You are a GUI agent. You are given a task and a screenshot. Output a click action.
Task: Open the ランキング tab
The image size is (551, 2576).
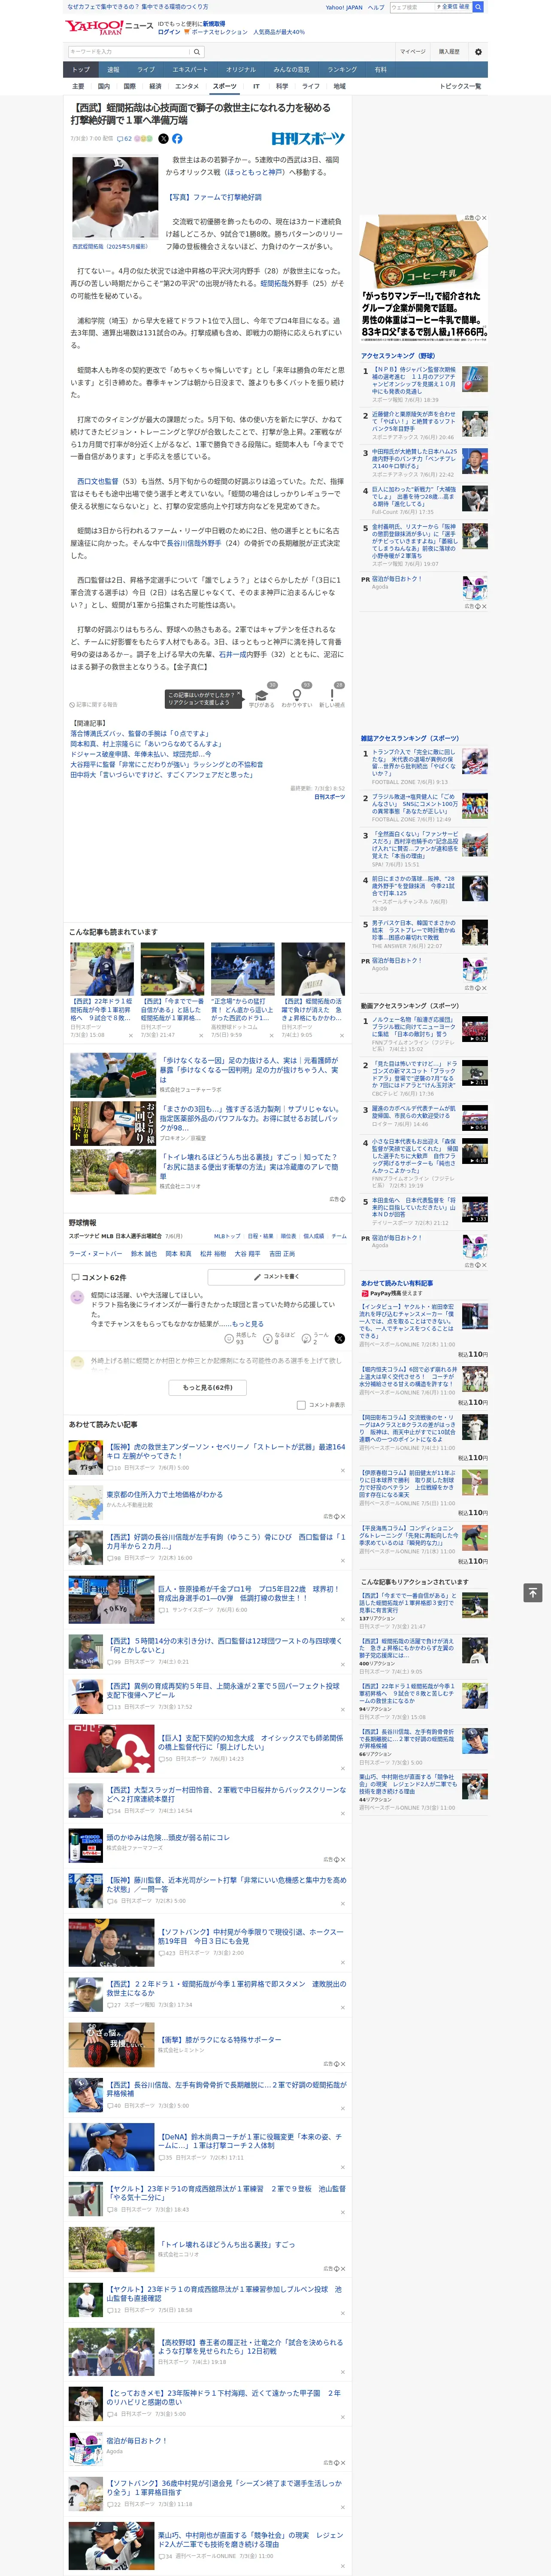tap(342, 70)
